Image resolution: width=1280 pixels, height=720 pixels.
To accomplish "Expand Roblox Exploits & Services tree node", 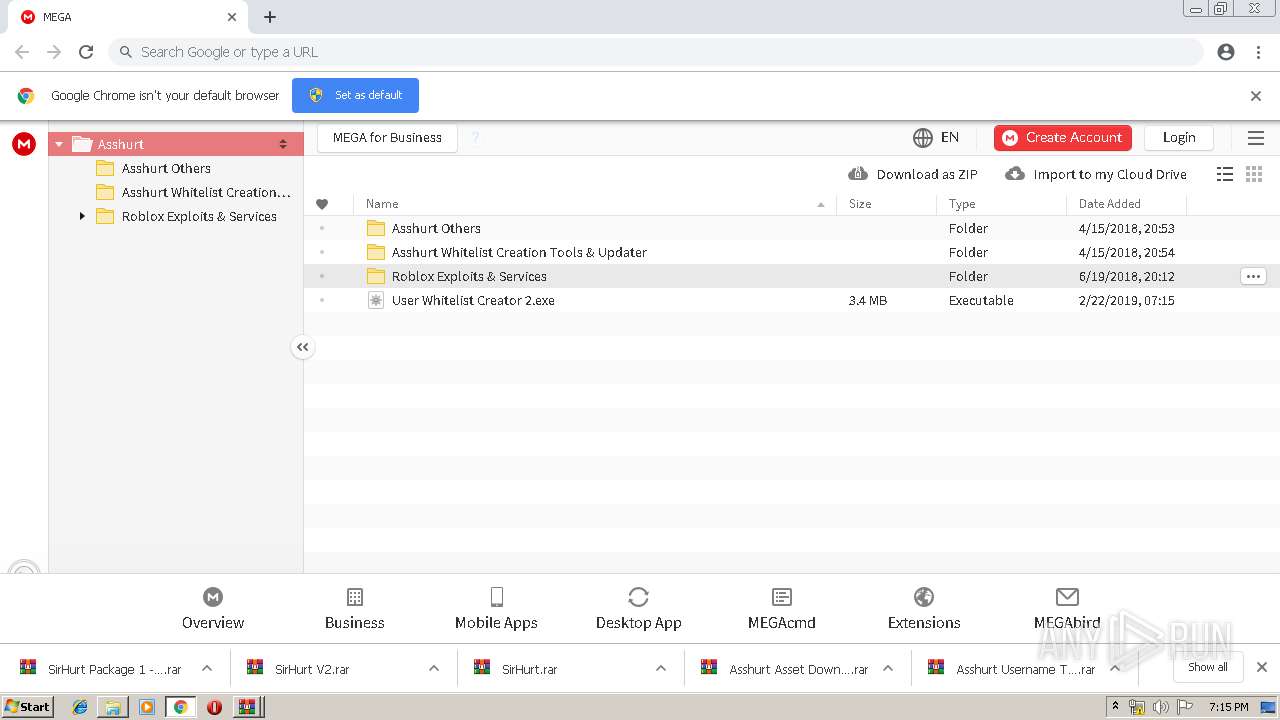I will [x=82, y=216].
